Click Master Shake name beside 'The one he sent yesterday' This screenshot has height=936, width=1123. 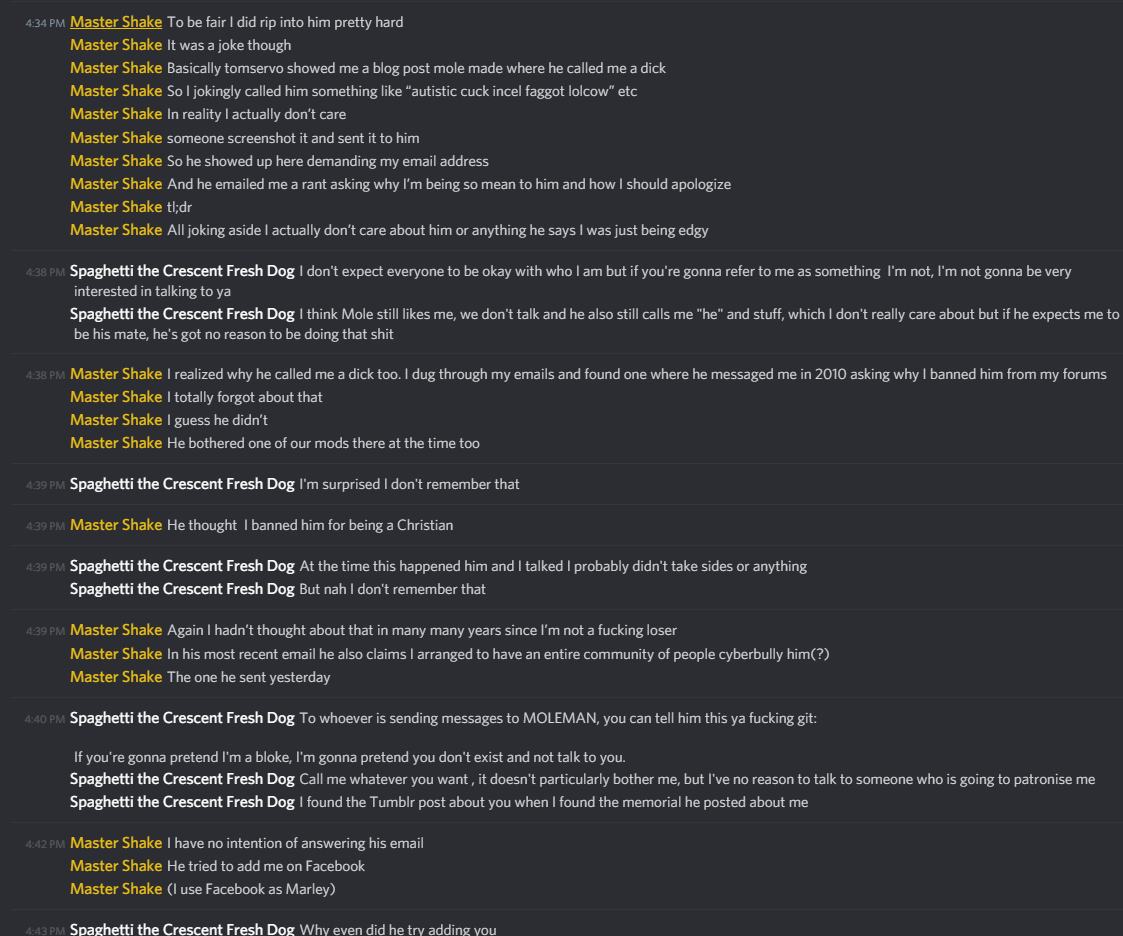point(116,677)
